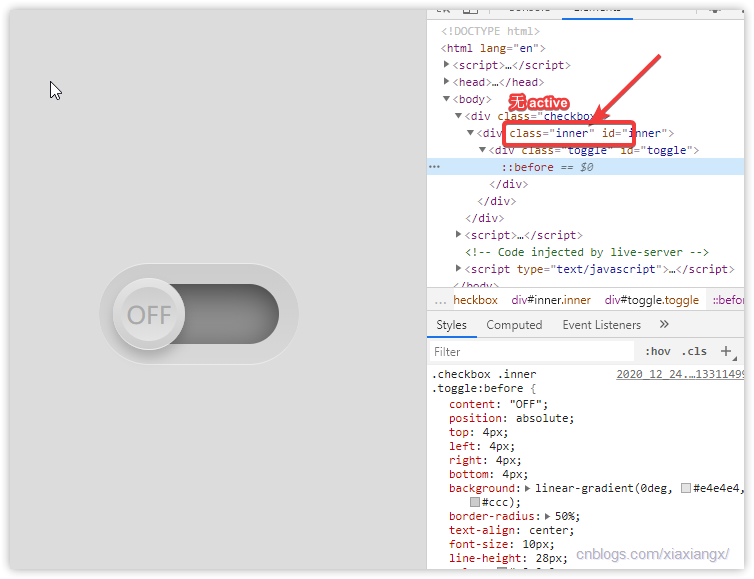Screen dimensions: 754x579
Task: Open the #e4e4e4 color swatch picker
Action: pos(686,488)
